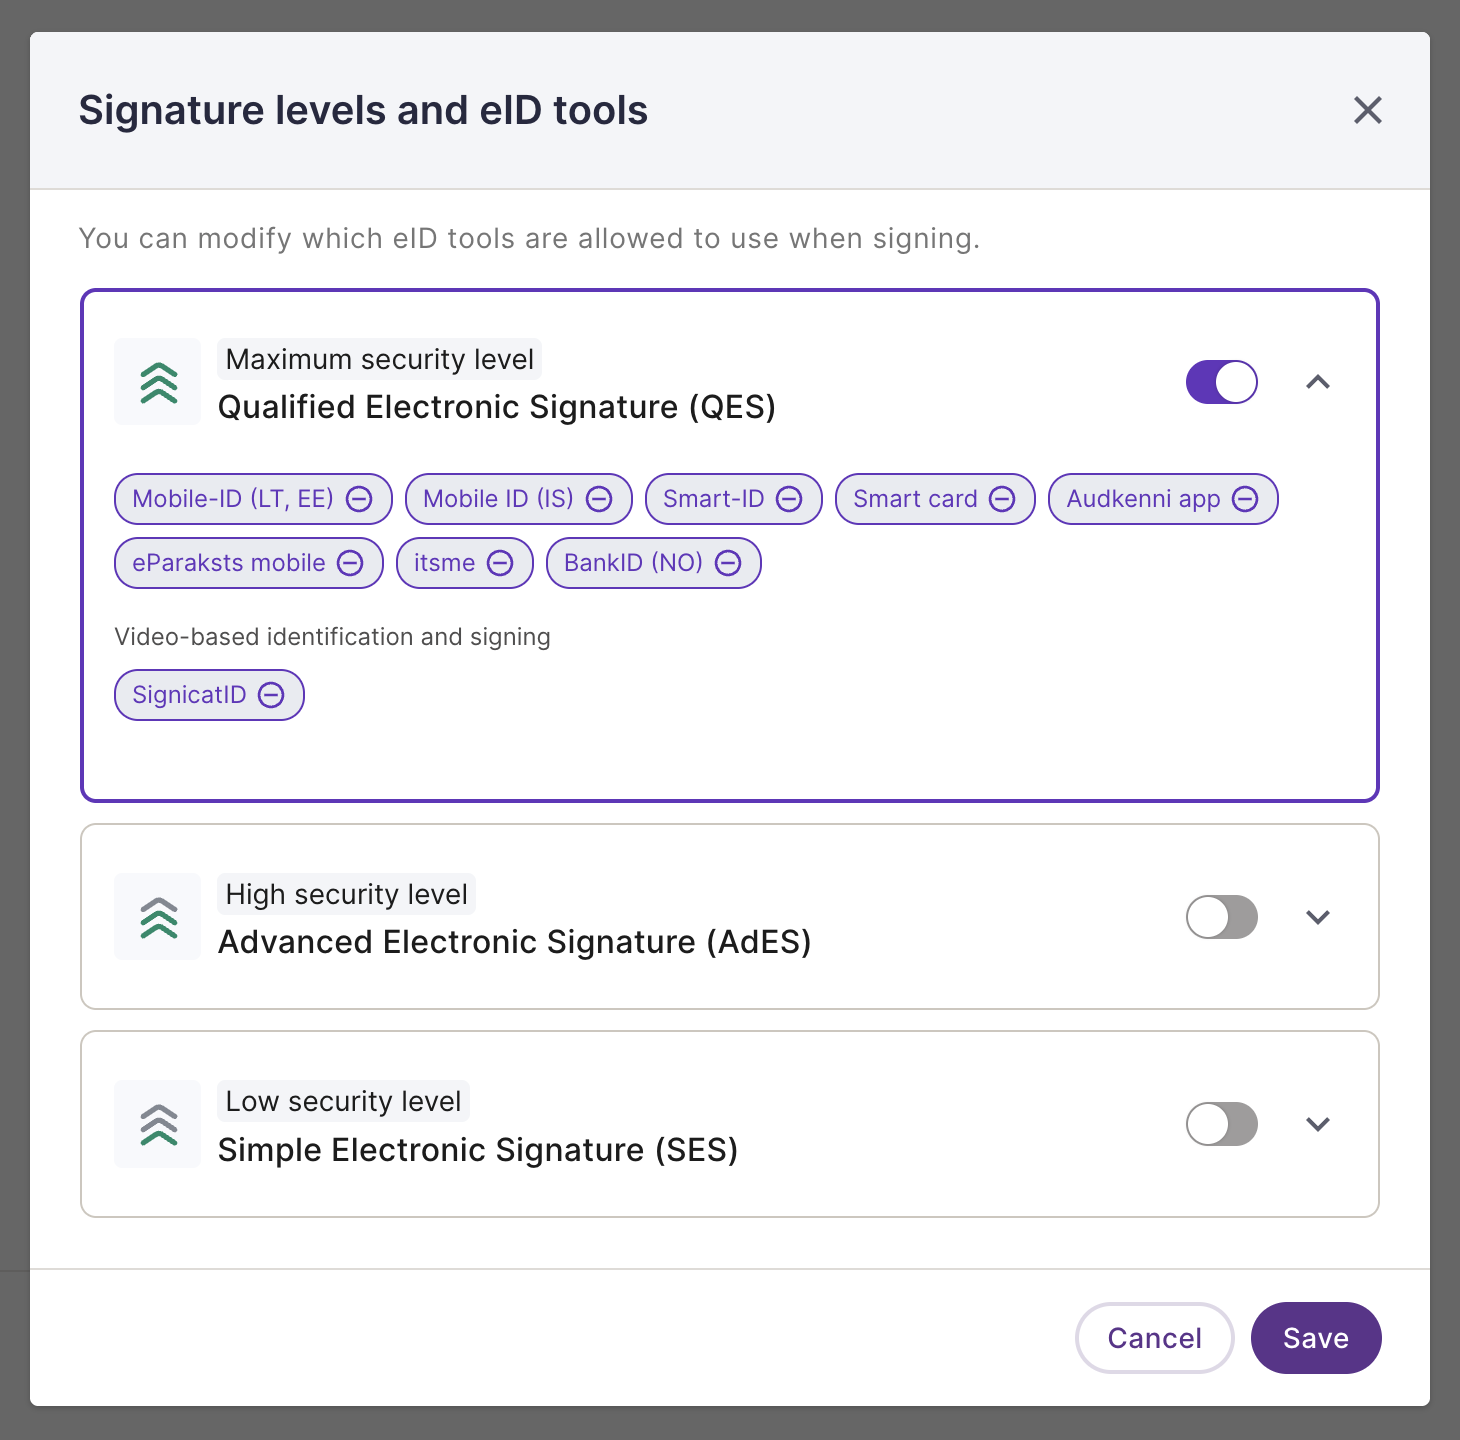Click SignicatID minus icon
1460x1440 pixels.
271,695
